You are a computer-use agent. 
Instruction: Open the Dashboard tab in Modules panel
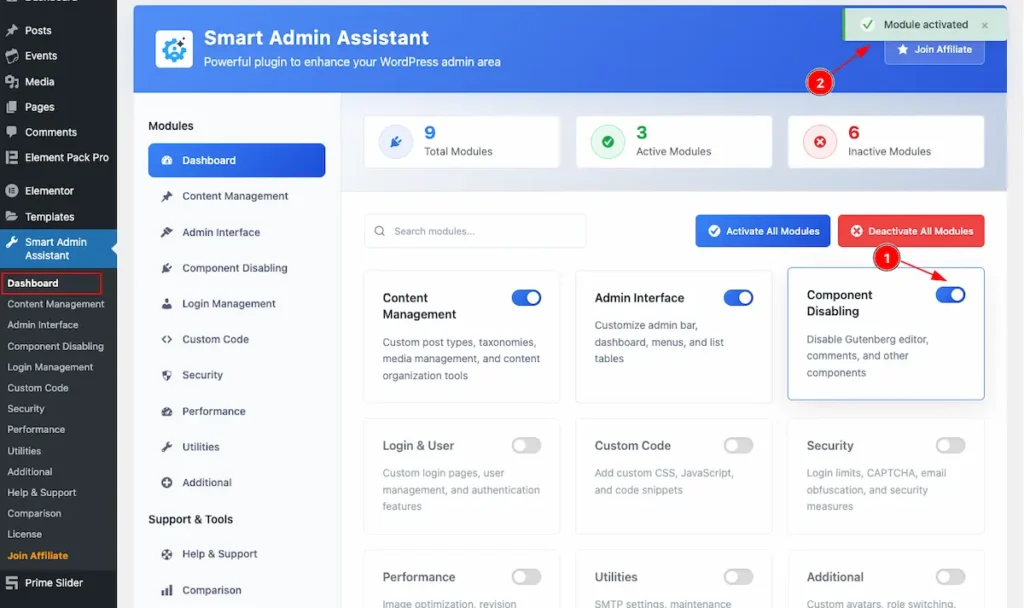click(x=236, y=160)
